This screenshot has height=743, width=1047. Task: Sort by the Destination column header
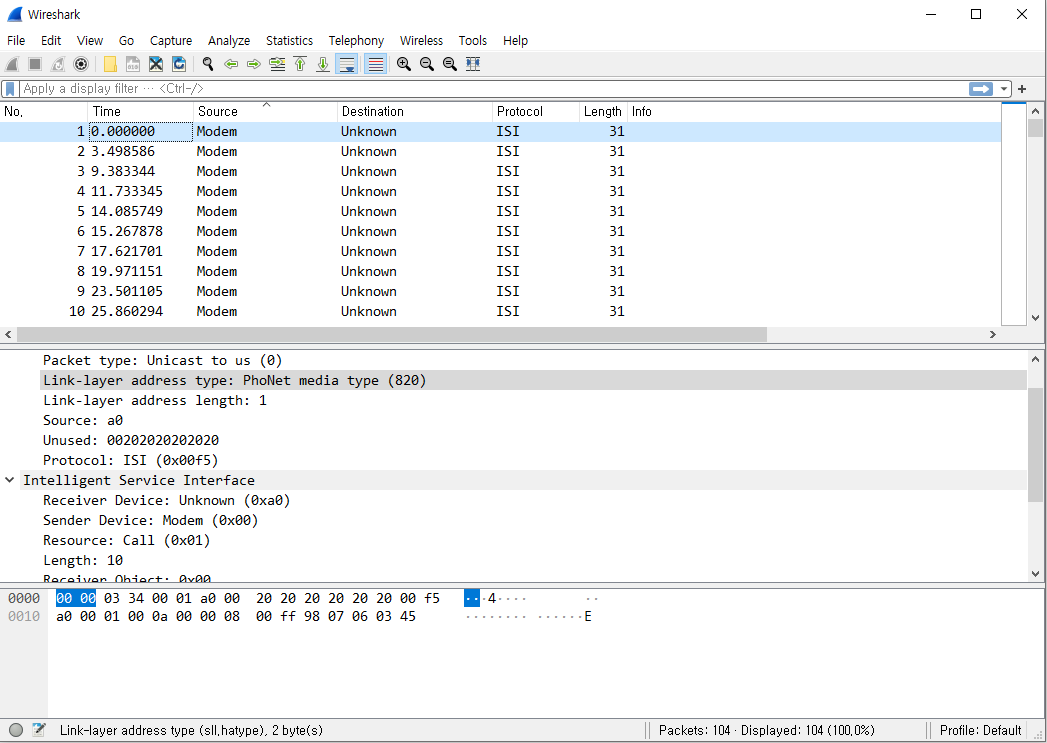pyautogui.click(x=415, y=111)
